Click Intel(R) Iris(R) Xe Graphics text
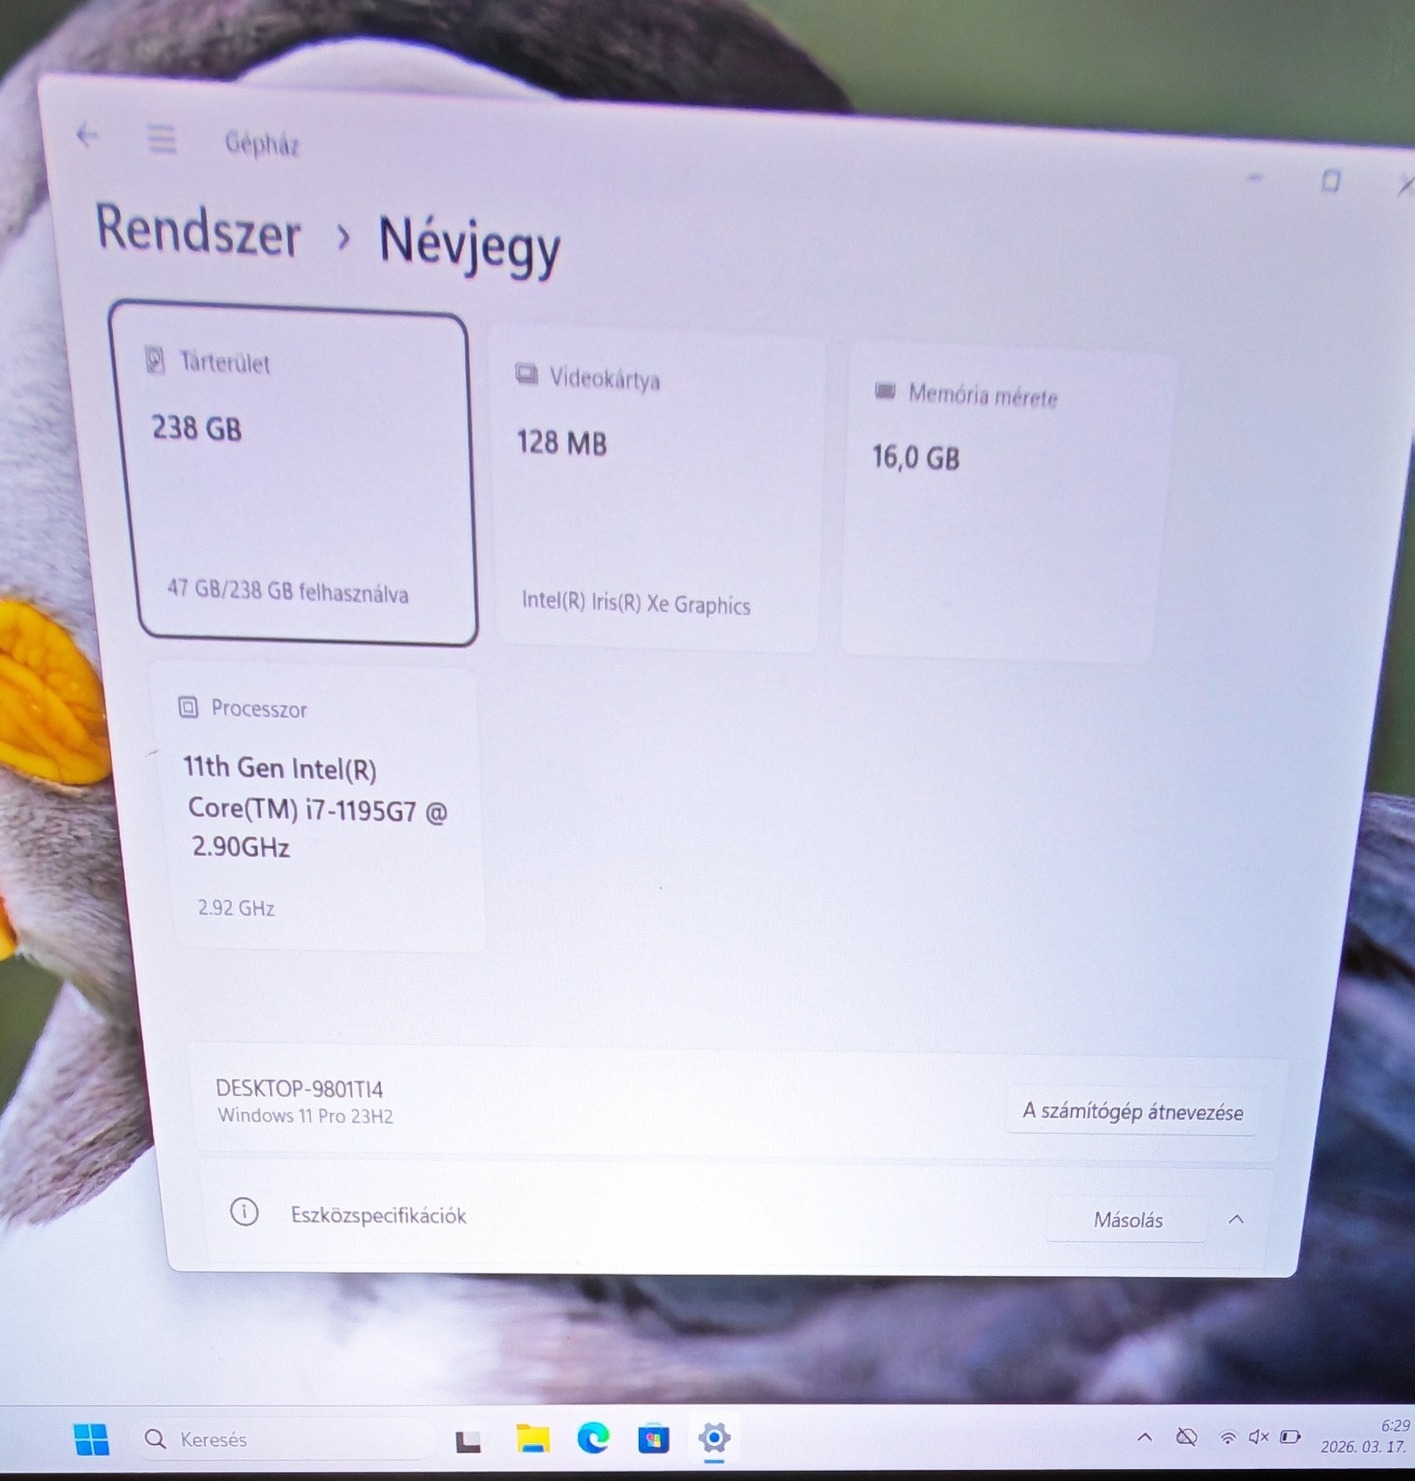 click(x=635, y=603)
